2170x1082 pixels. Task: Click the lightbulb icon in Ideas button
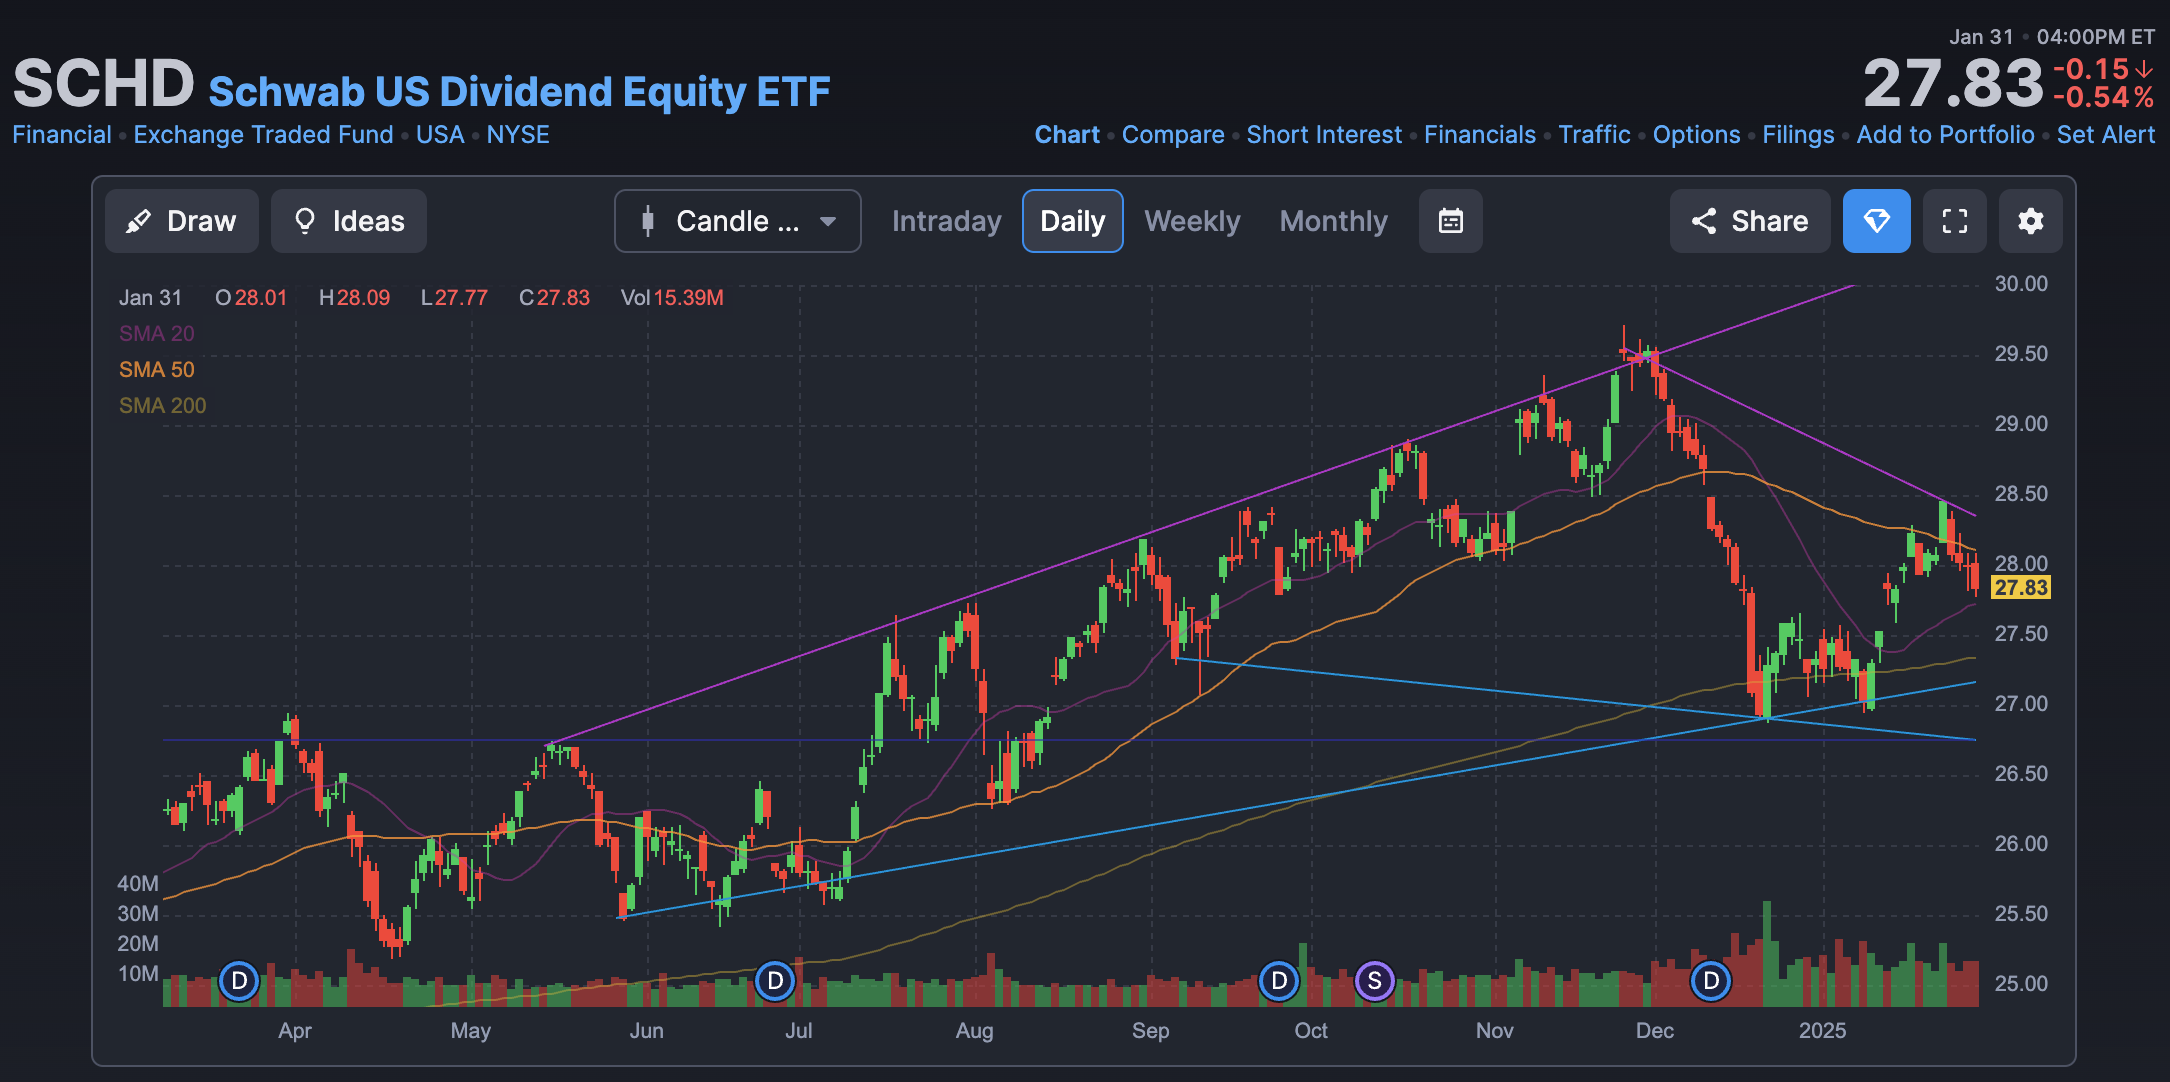pos(305,221)
